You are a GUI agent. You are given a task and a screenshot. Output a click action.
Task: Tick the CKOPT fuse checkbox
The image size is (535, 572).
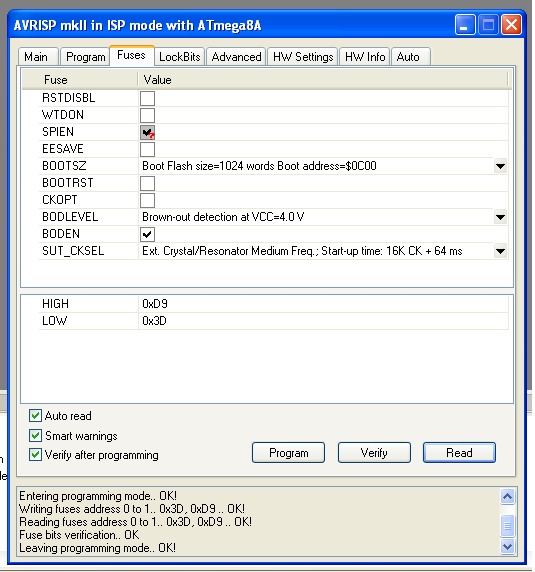click(147, 200)
